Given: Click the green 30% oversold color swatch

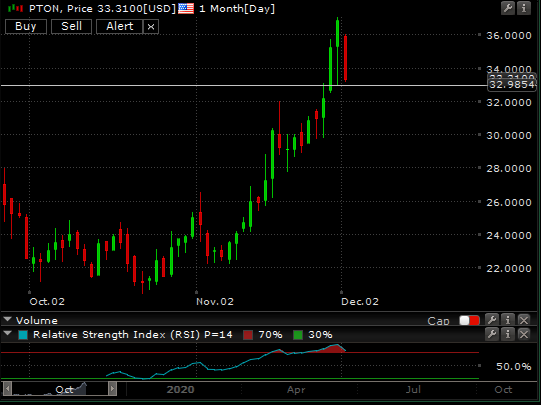Looking at the screenshot, I should (x=298, y=335).
